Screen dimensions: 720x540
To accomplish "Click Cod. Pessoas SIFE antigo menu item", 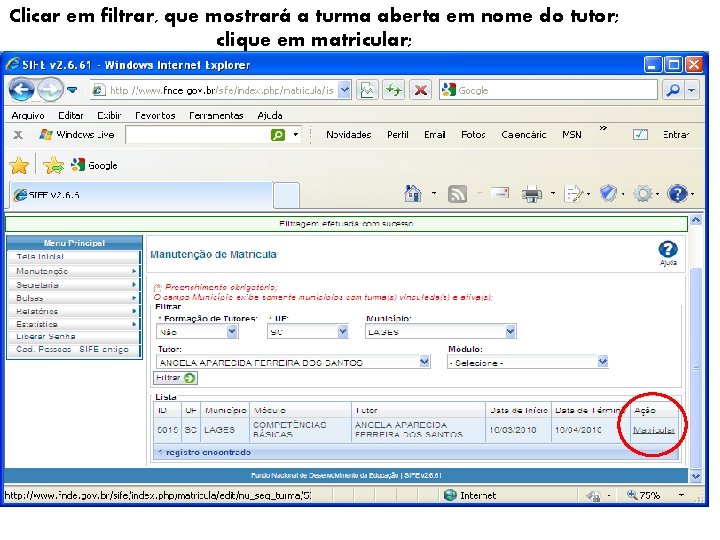I will coord(73,349).
